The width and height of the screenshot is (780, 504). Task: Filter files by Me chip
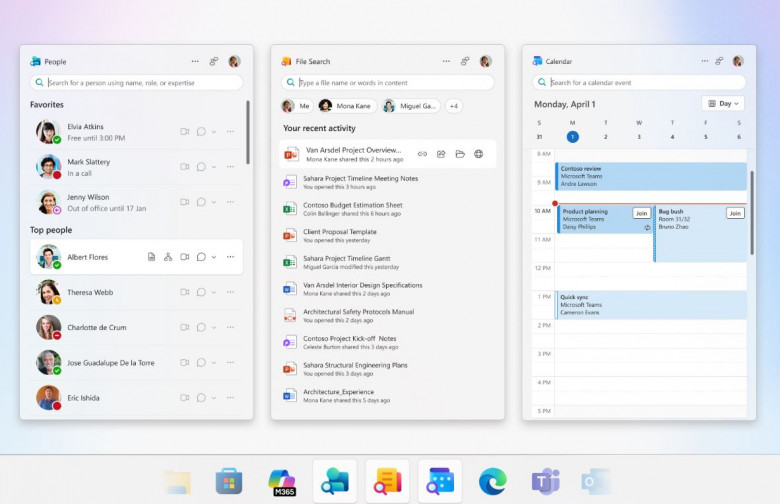(296, 106)
